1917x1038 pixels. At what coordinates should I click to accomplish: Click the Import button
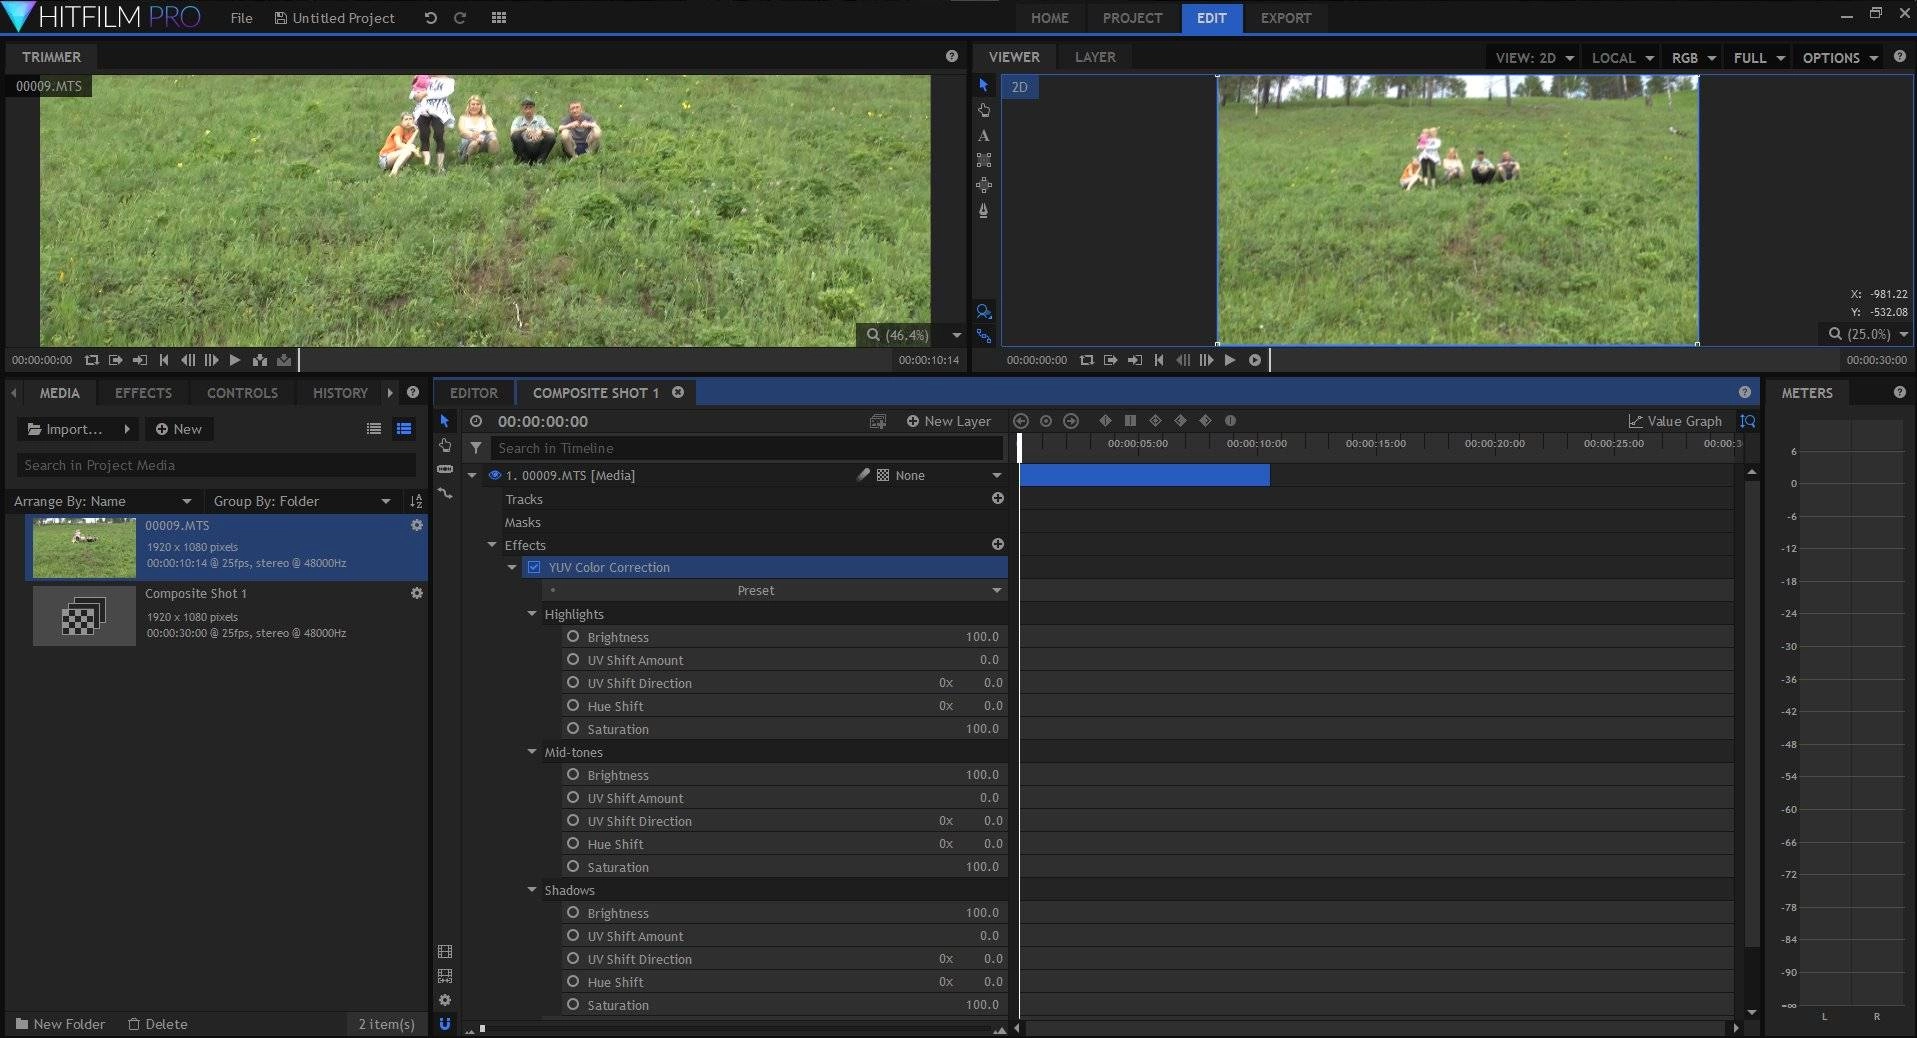click(x=76, y=429)
